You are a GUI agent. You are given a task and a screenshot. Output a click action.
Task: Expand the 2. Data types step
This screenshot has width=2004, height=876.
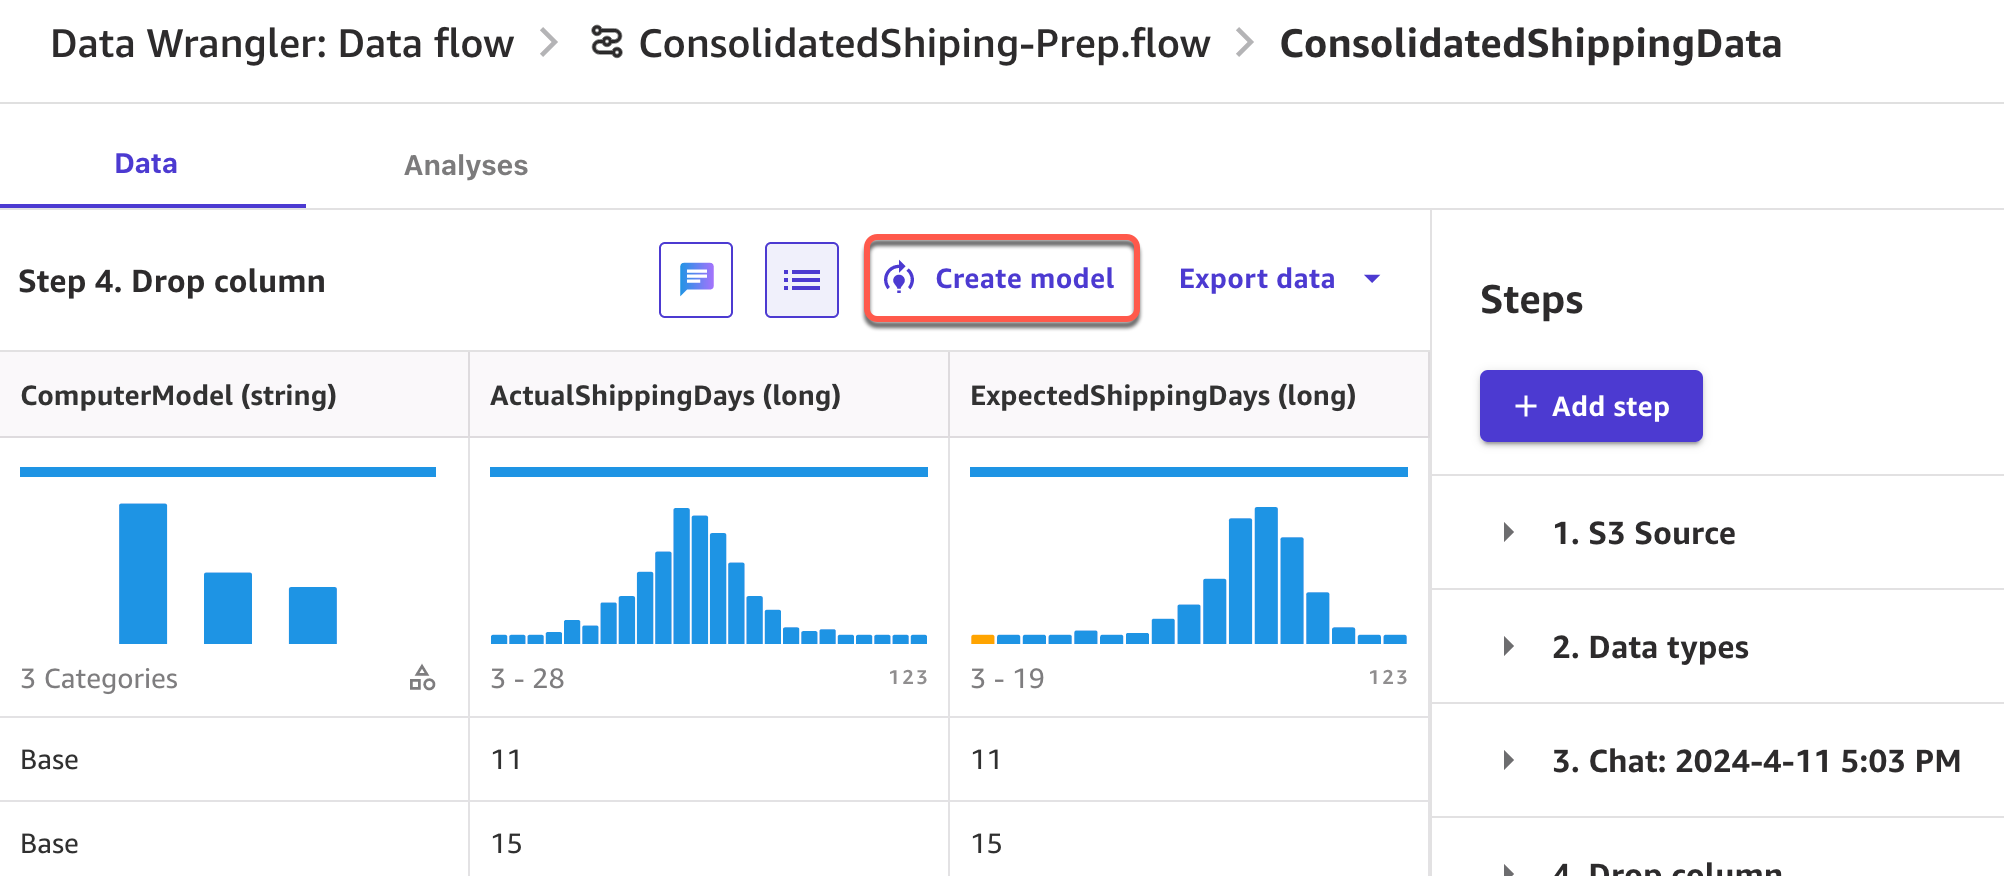coord(1509,646)
